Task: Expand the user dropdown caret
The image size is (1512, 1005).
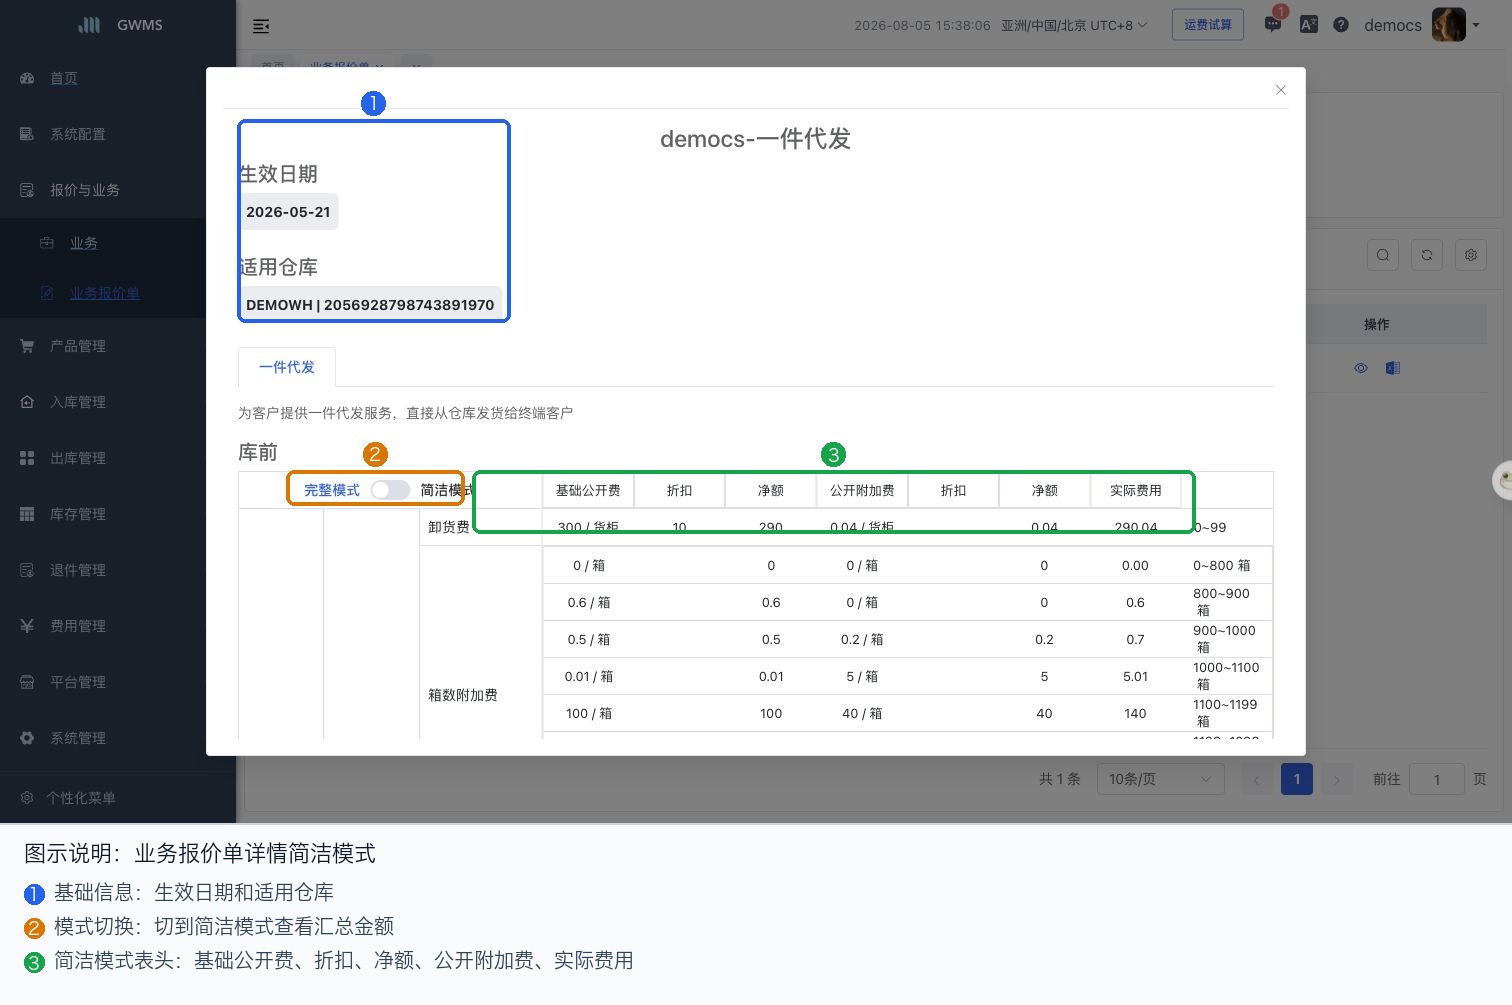Action: [x=1476, y=25]
